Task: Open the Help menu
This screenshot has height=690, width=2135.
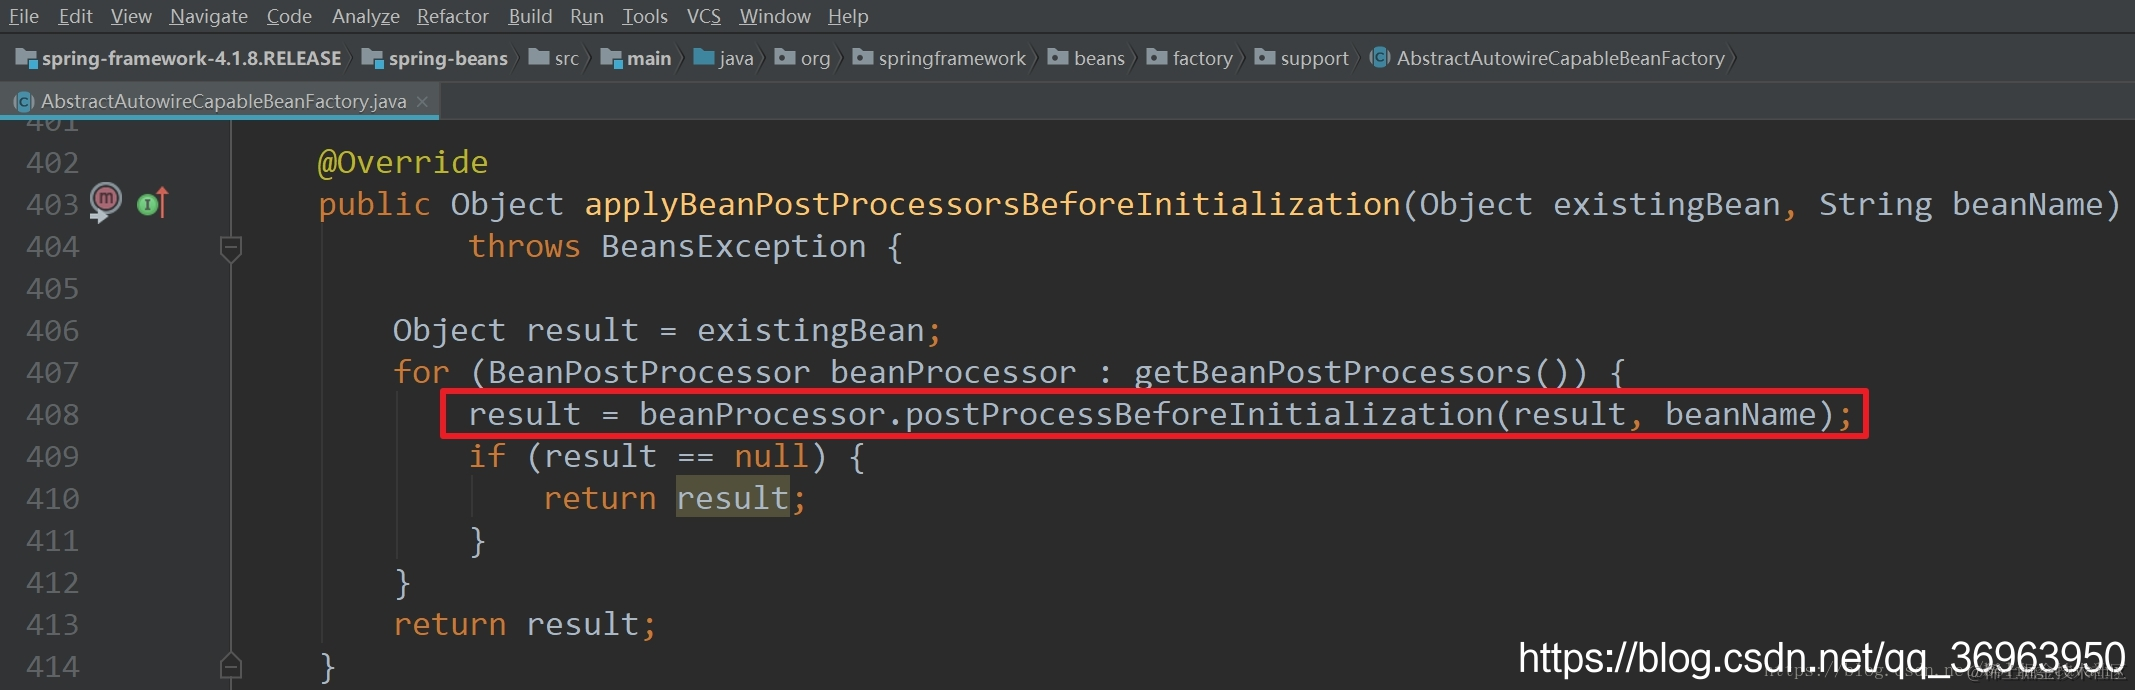Action: (x=848, y=16)
